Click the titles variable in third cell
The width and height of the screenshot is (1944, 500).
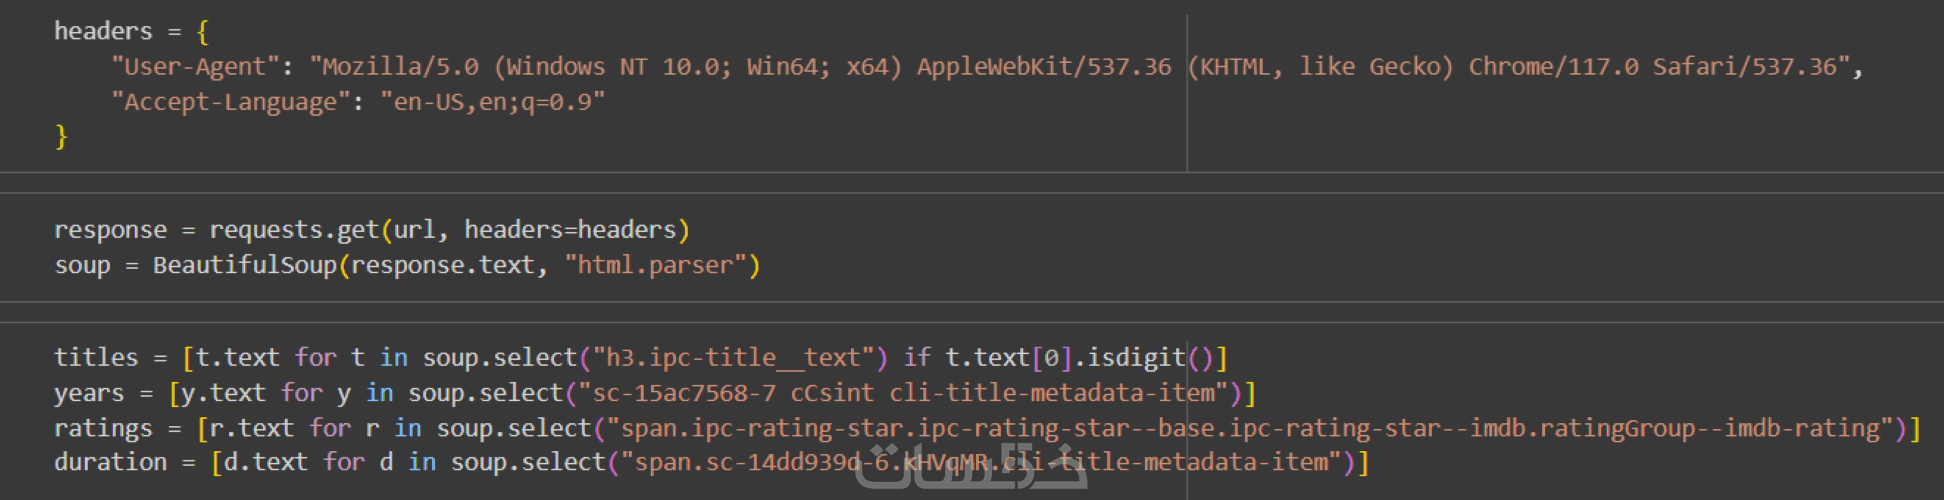96,358
